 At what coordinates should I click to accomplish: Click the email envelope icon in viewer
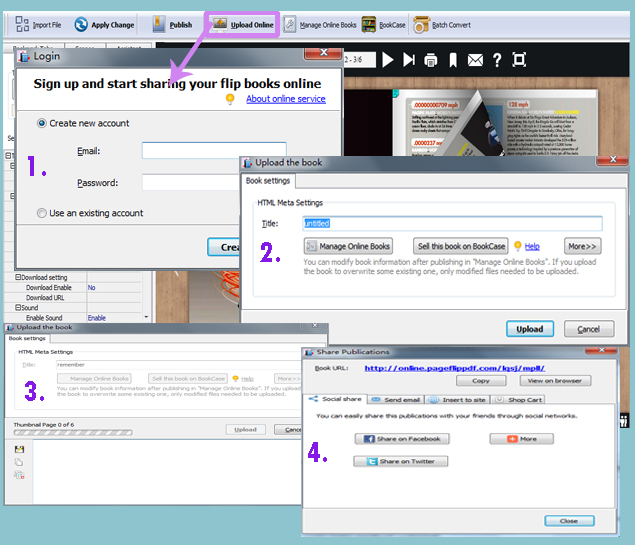tap(475, 60)
